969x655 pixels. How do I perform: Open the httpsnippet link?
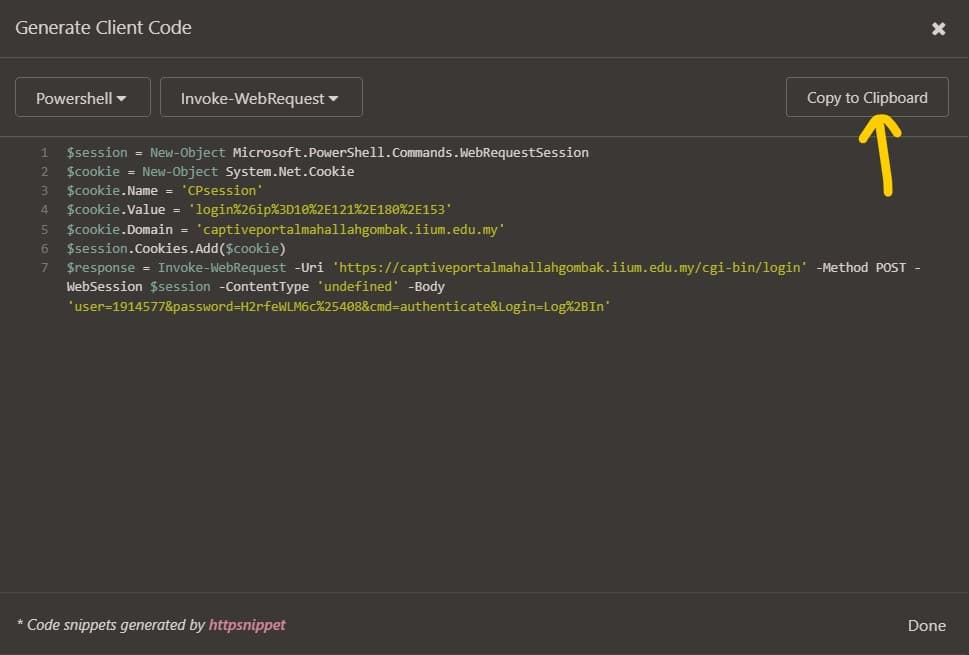[247, 625]
